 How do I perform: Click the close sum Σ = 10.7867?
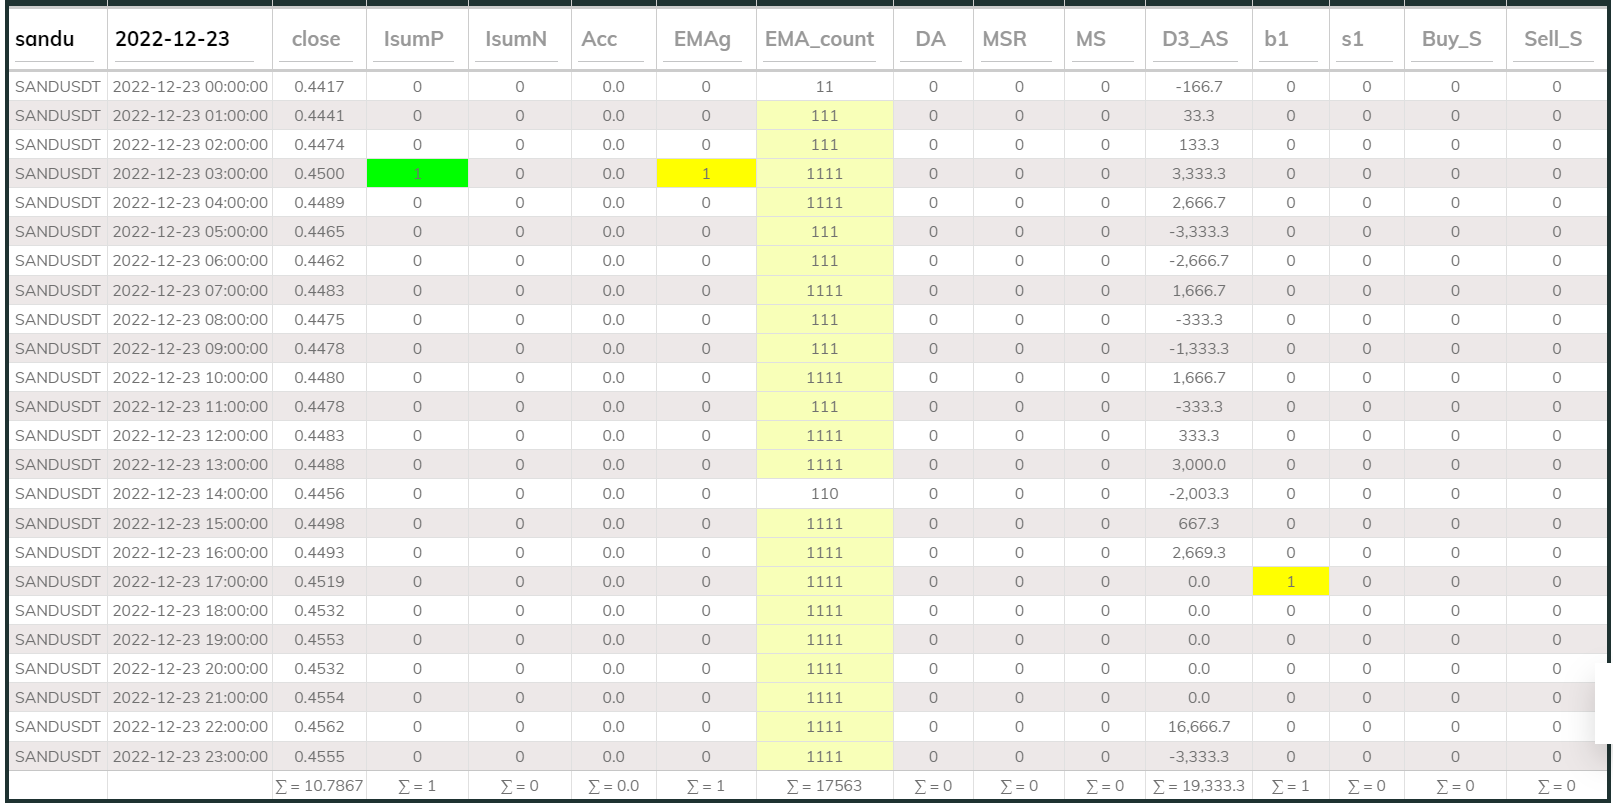click(x=319, y=786)
